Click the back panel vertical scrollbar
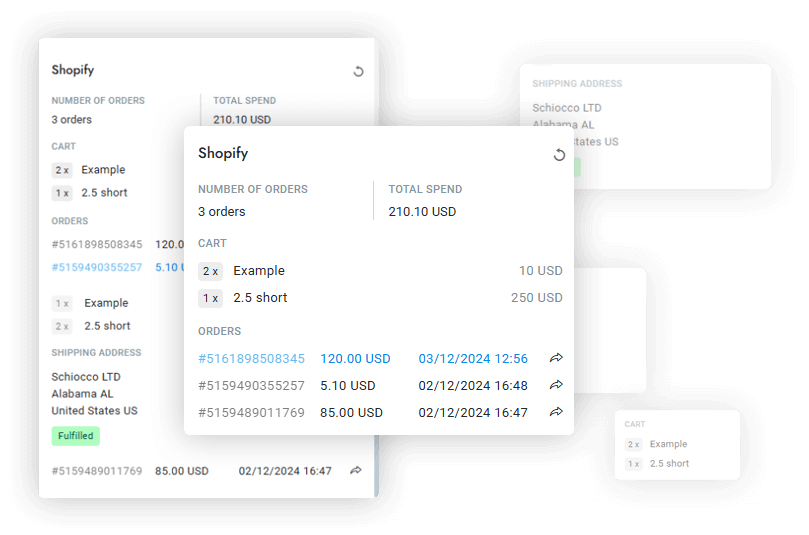The height and width of the screenshot is (535, 809). point(377,465)
